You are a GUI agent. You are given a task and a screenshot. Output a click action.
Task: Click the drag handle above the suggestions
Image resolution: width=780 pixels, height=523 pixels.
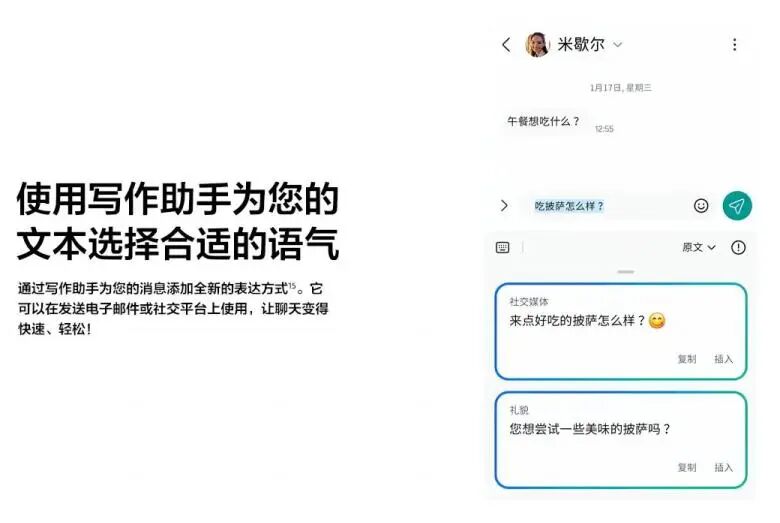click(625, 272)
